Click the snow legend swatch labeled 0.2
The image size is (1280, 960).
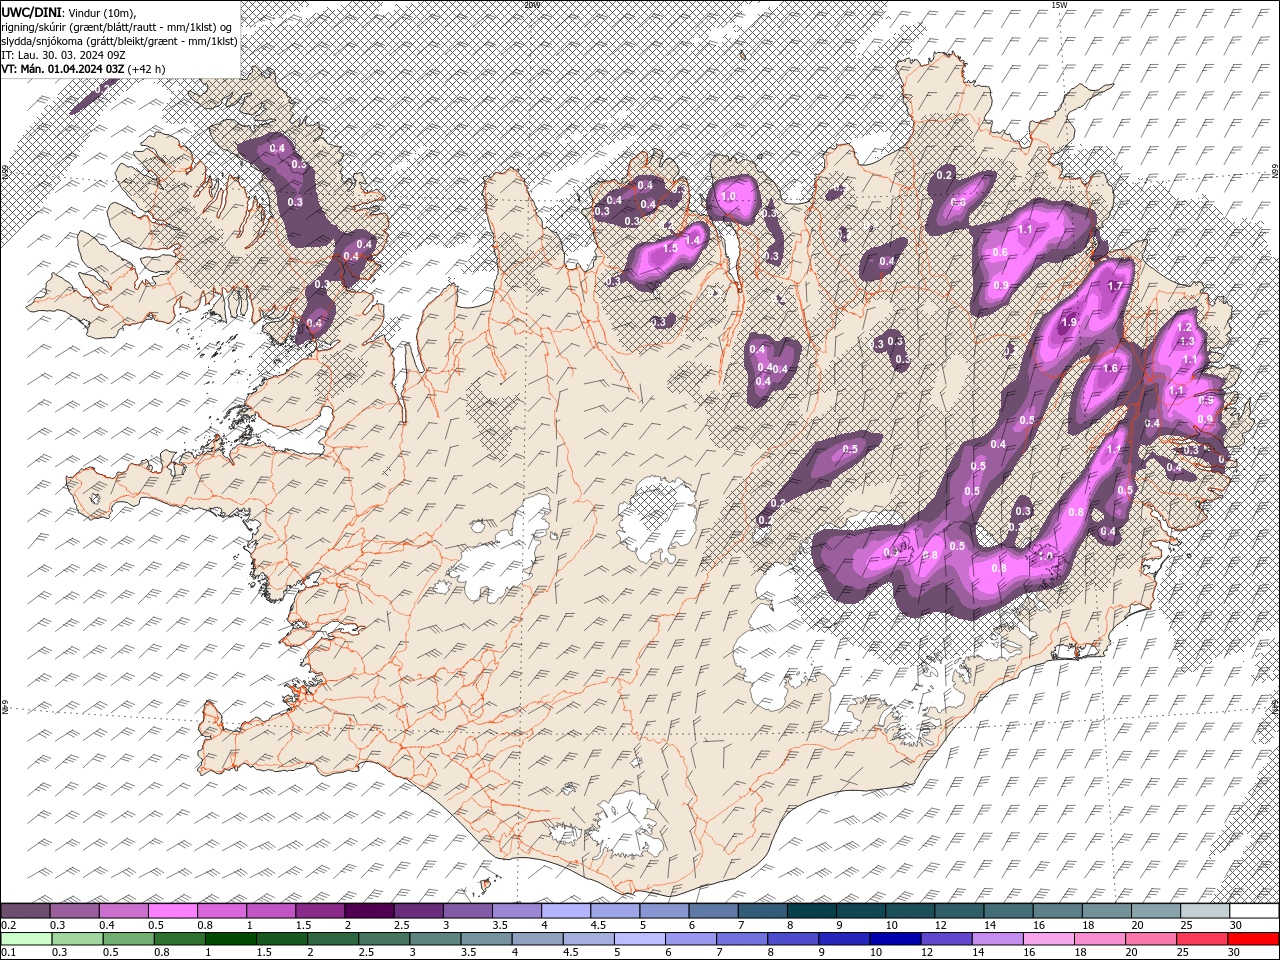pos(26,911)
